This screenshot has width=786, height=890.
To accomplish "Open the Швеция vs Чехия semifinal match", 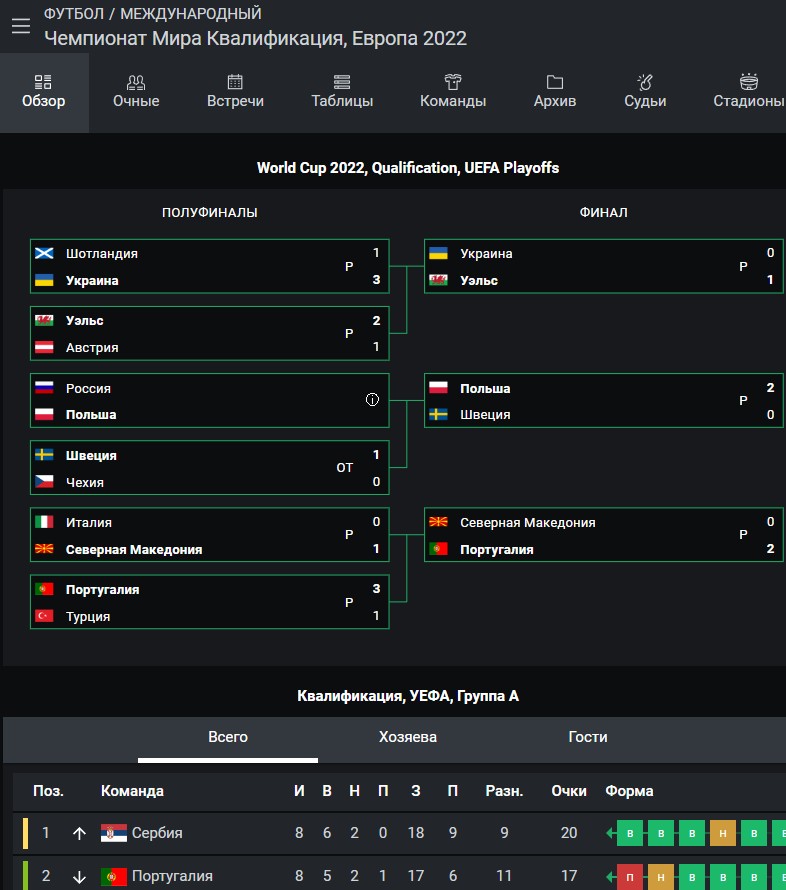I will [209, 468].
